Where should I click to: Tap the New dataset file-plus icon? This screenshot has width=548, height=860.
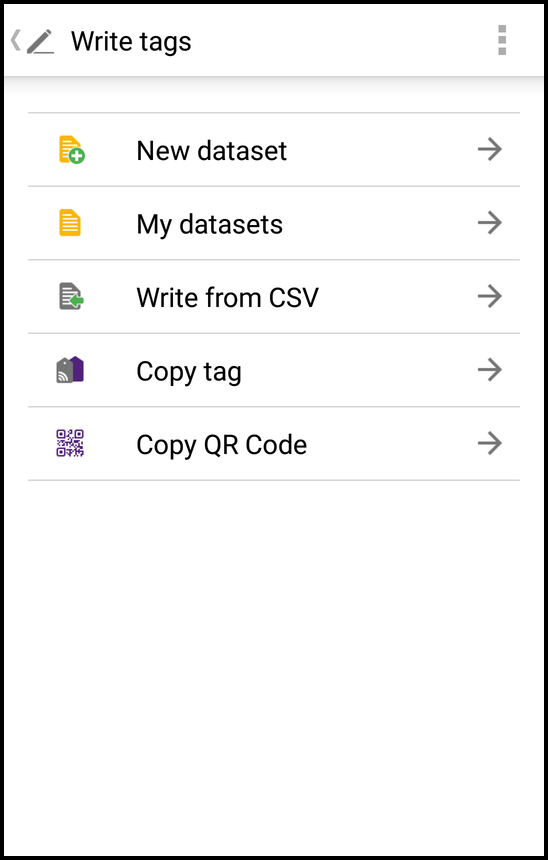(71, 150)
